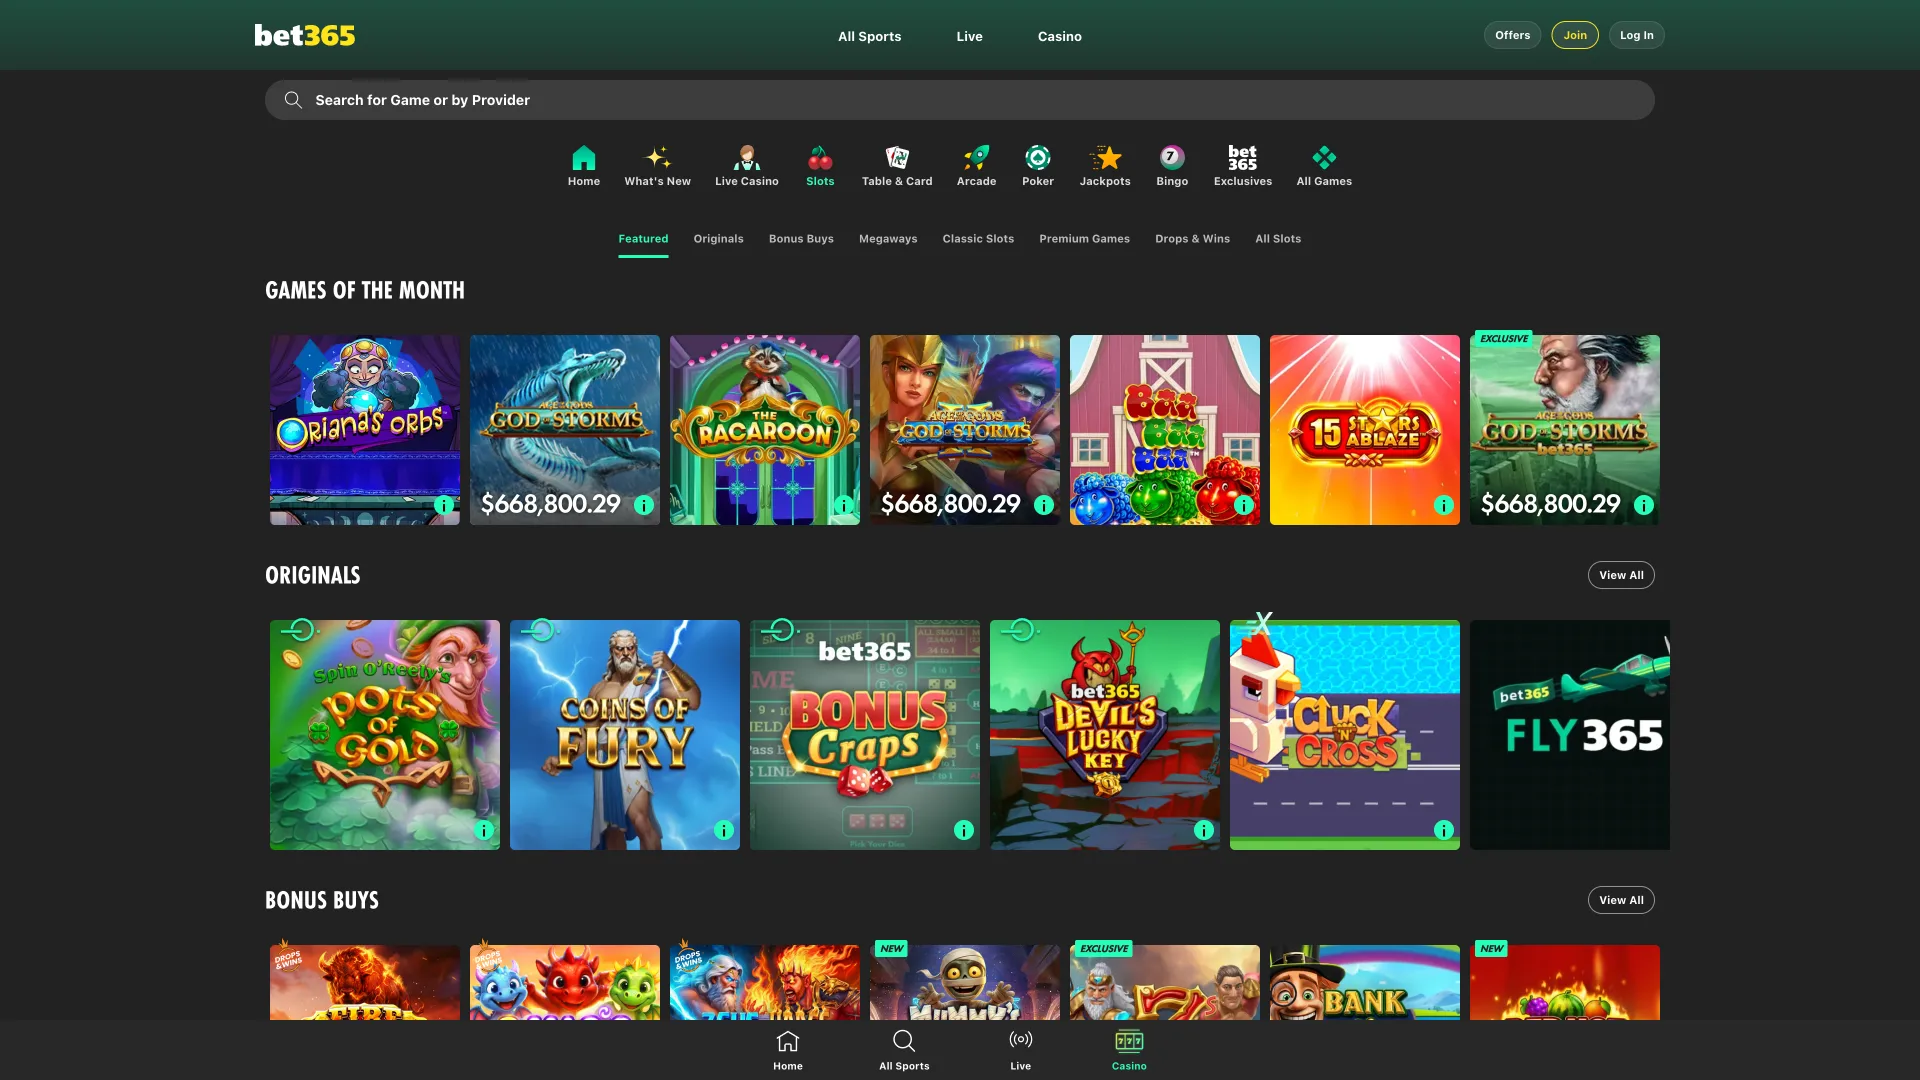View all Originals games

click(1621, 575)
